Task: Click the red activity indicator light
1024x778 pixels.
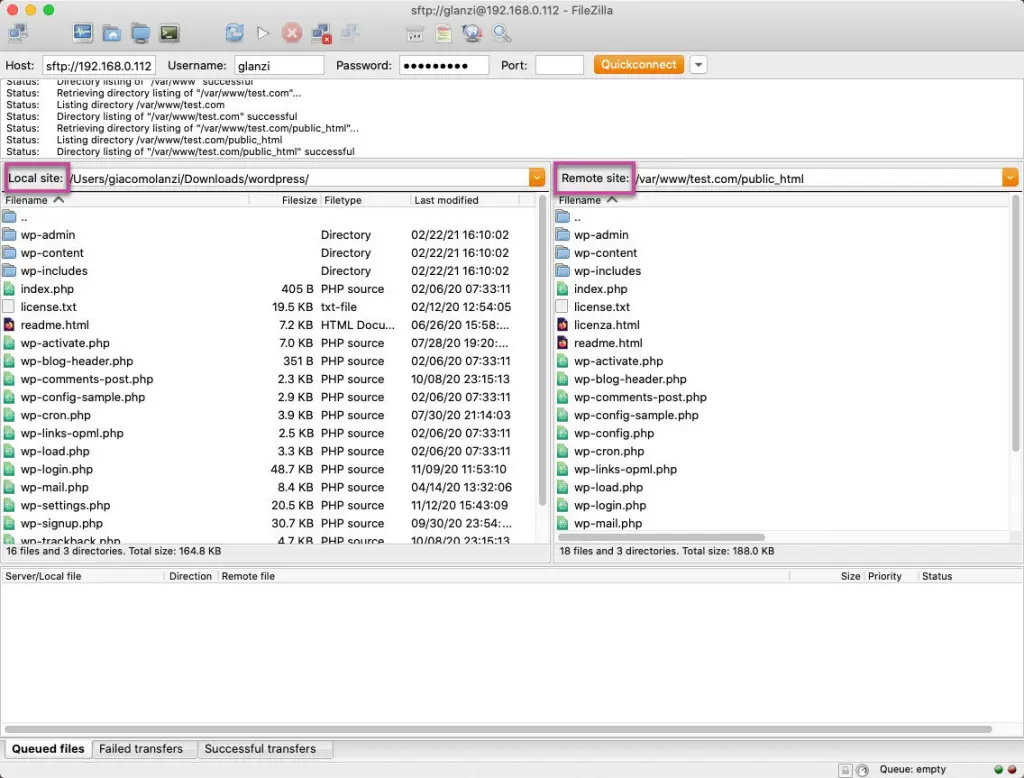Action: pos(1012,770)
